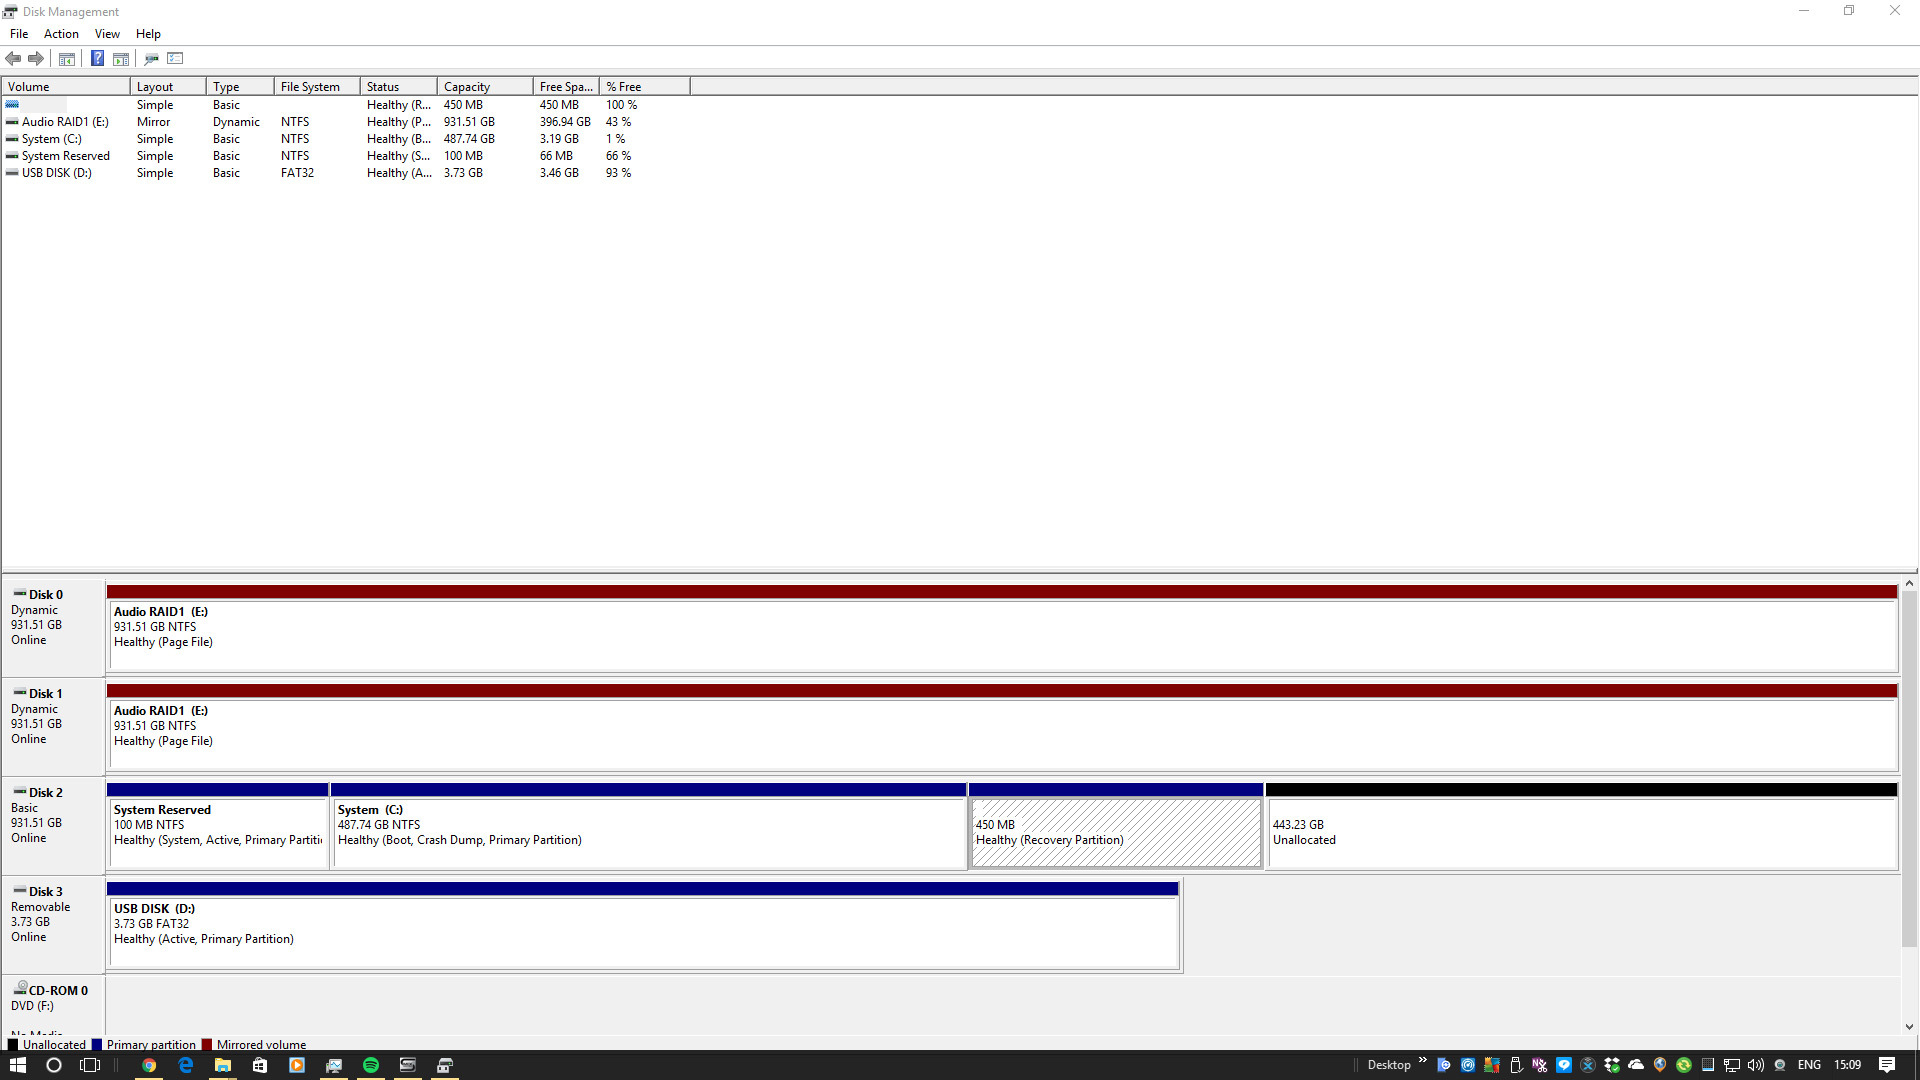Click the properties checklist toolbar icon
1920x1080 pixels.
(175, 58)
